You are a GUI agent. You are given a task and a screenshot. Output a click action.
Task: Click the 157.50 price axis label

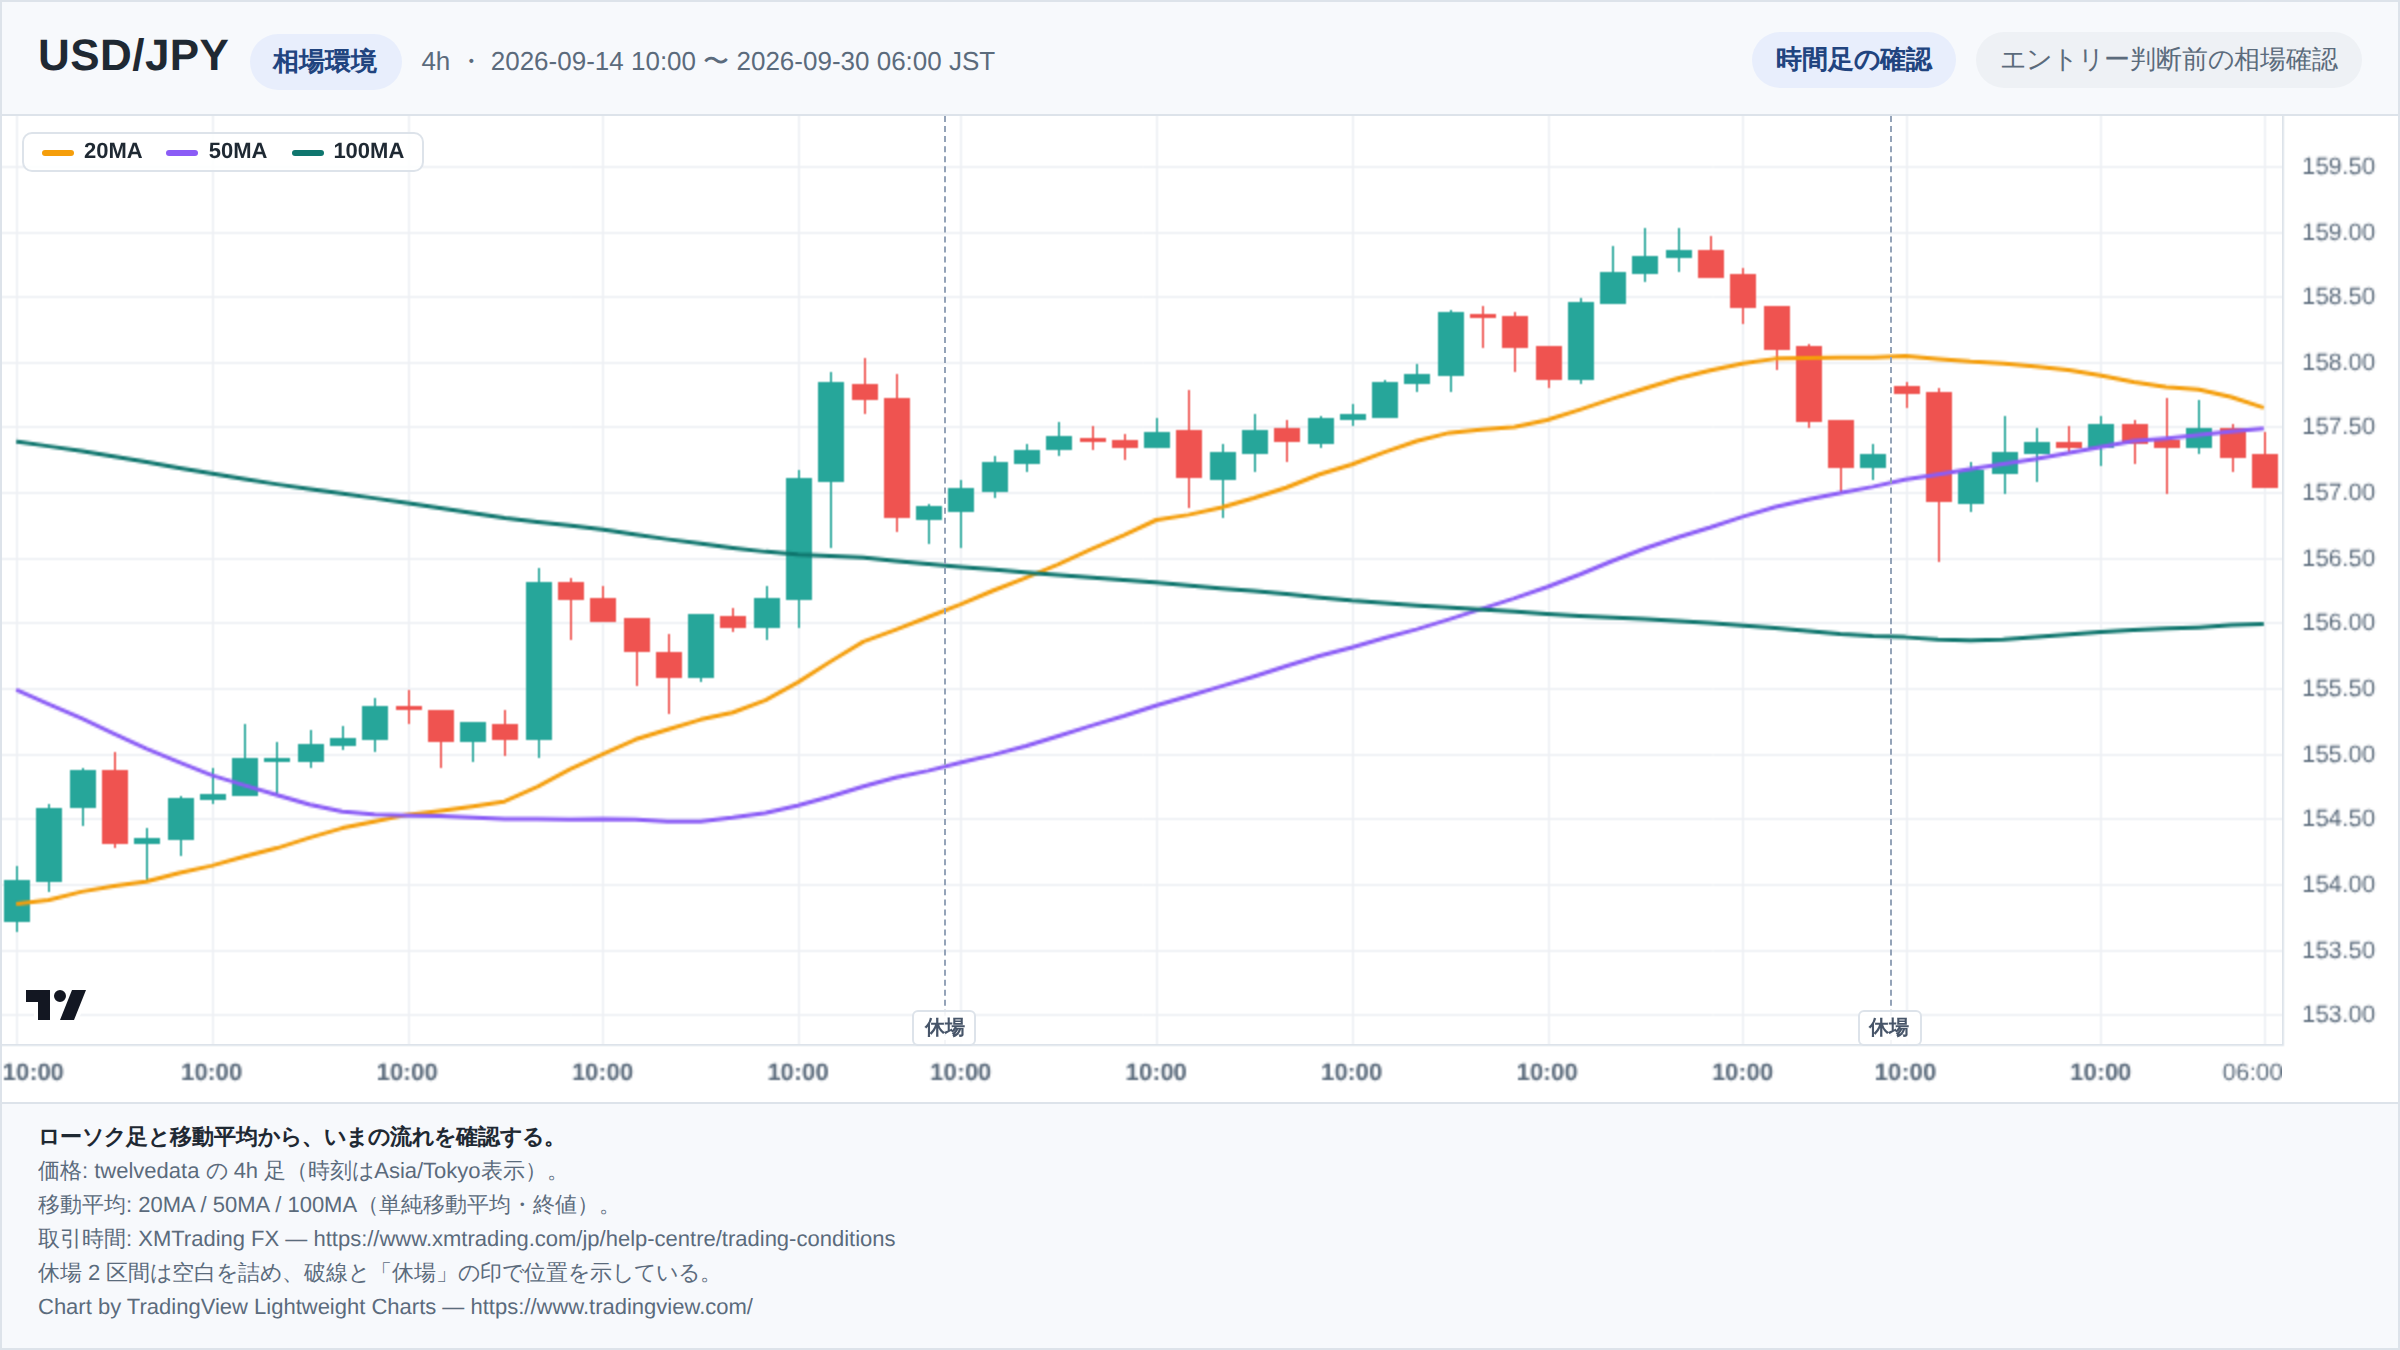click(x=2338, y=427)
